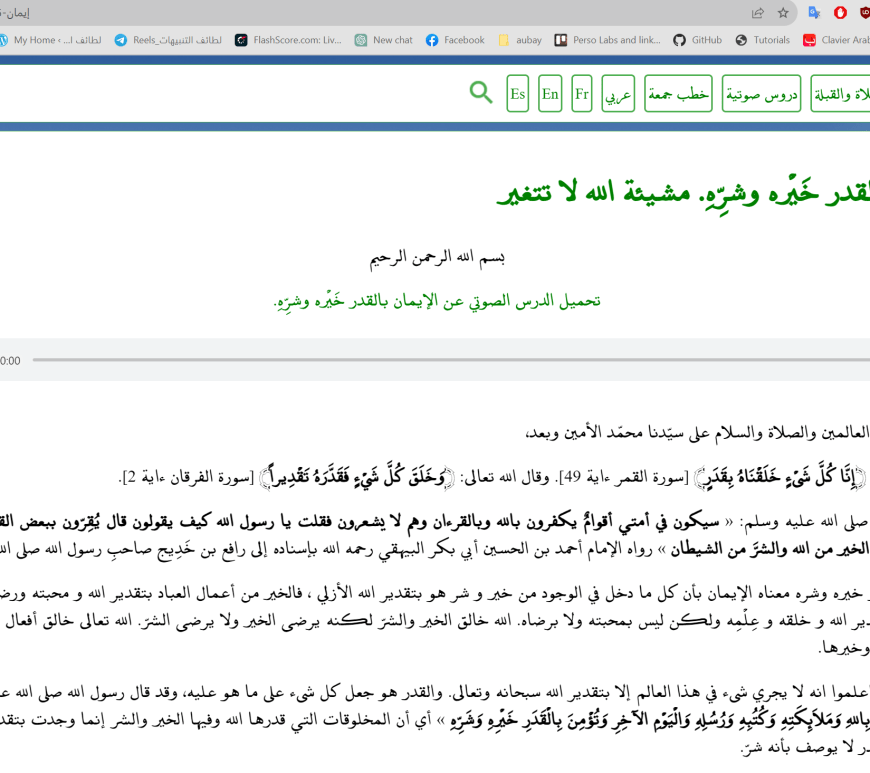Click the audio player progress bar
The width and height of the screenshot is (870, 773).
(x=450, y=360)
